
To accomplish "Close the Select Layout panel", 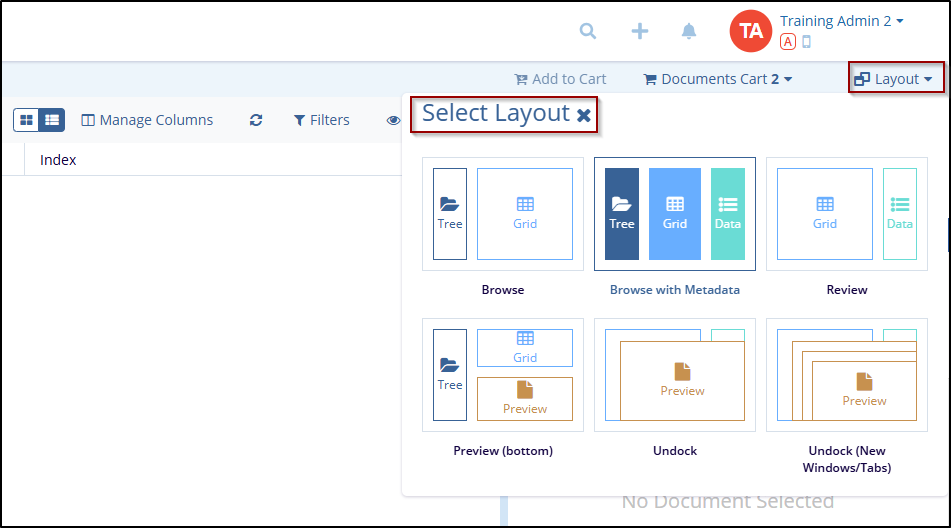I will [x=584, y=116].
